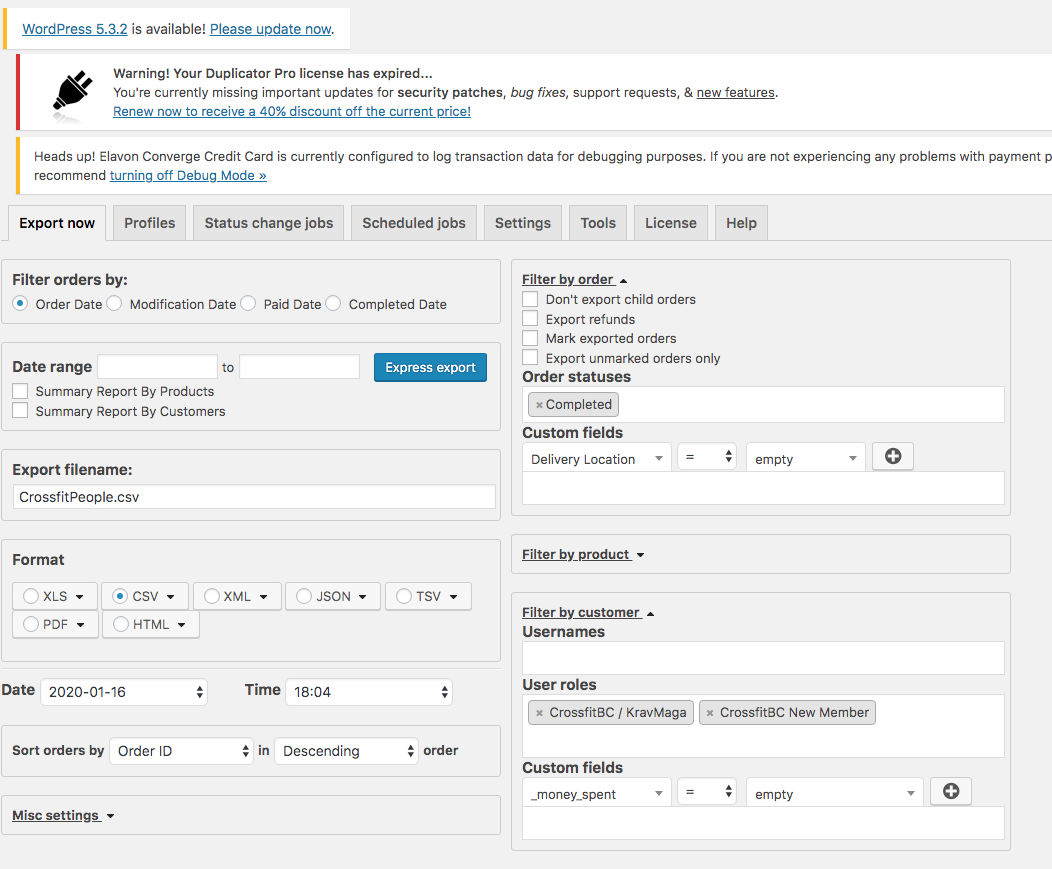Check Summary Report By Products
Screen dimensions: 1052x869
[20, 391]
